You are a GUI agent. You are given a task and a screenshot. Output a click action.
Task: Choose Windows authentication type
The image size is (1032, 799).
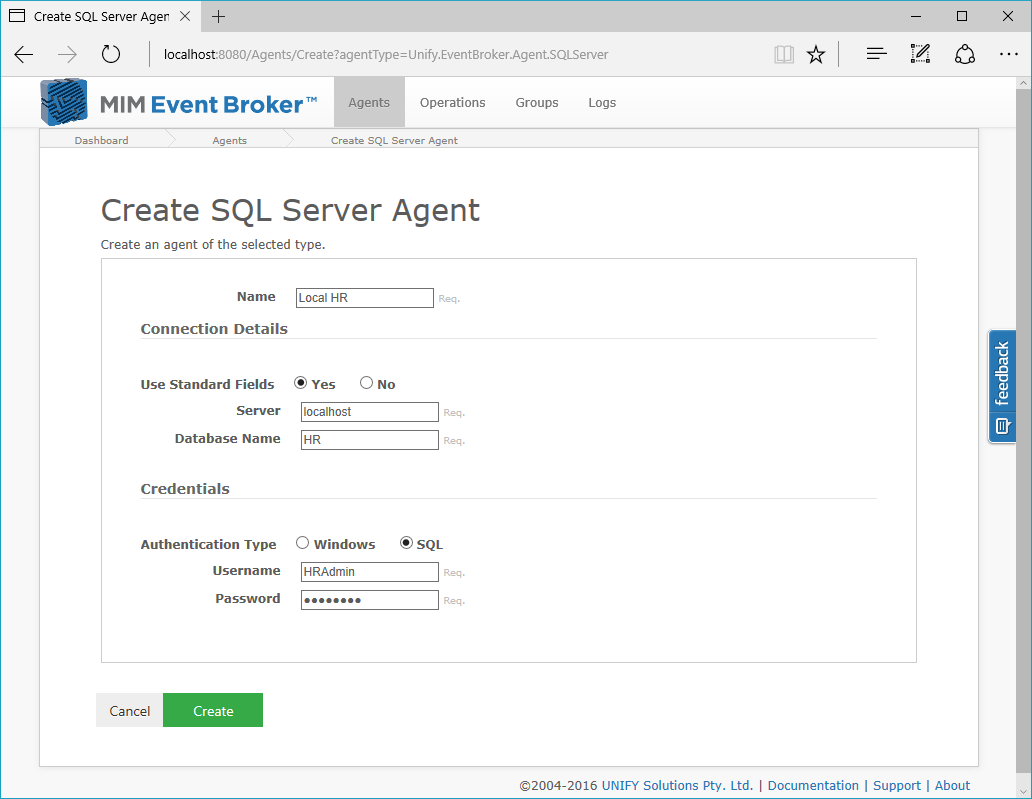pyautogui.click(x=302, y=542)
